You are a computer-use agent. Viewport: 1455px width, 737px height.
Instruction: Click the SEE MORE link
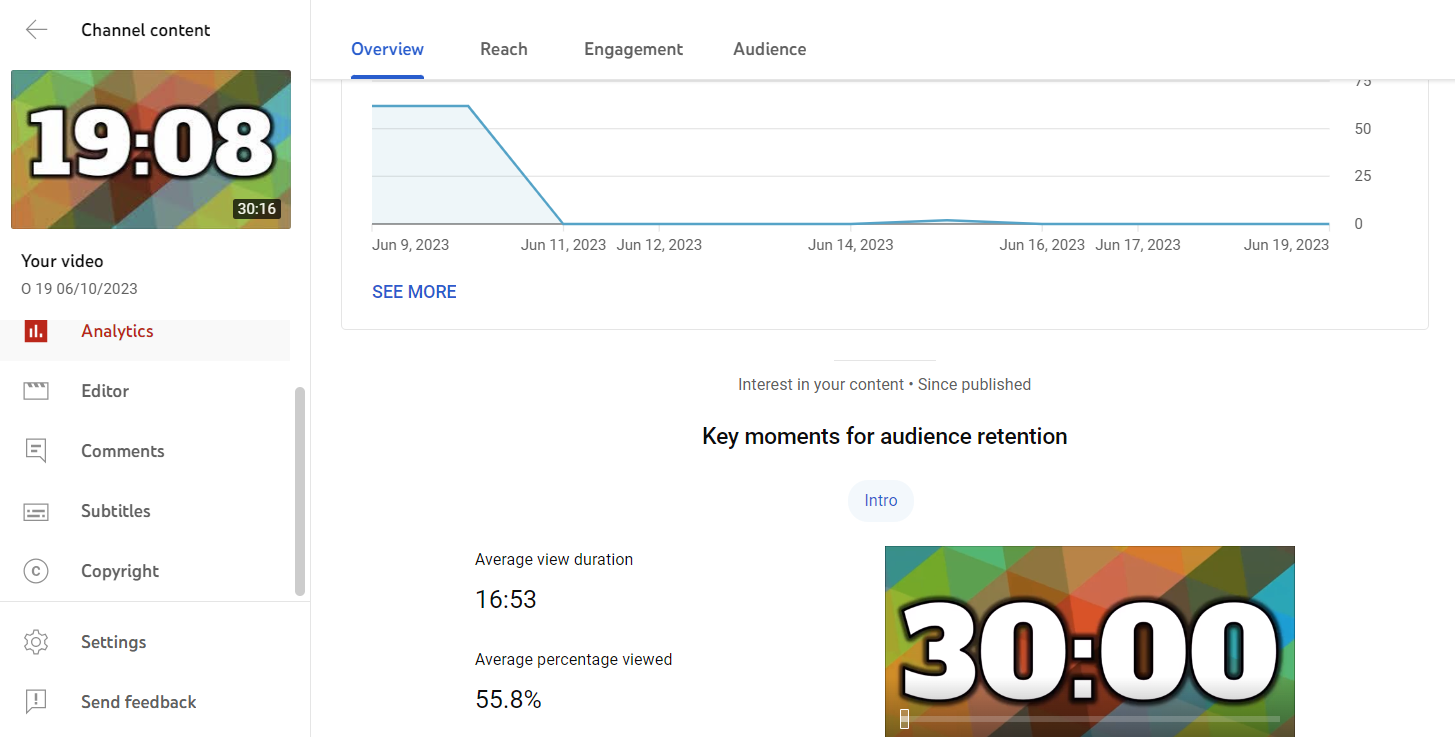pos(414,291)
